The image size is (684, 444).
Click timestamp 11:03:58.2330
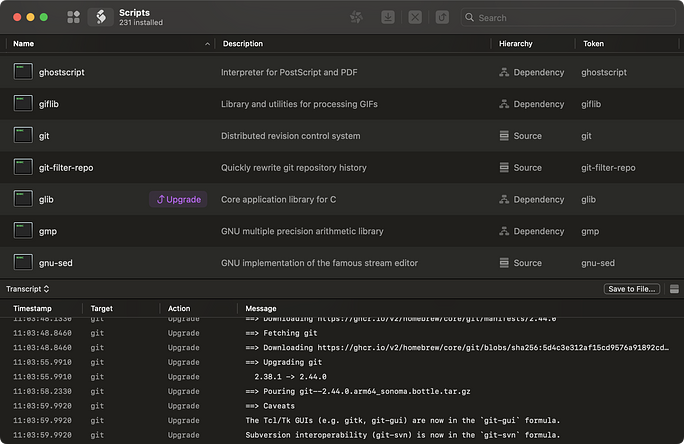(x=42, y=391)
